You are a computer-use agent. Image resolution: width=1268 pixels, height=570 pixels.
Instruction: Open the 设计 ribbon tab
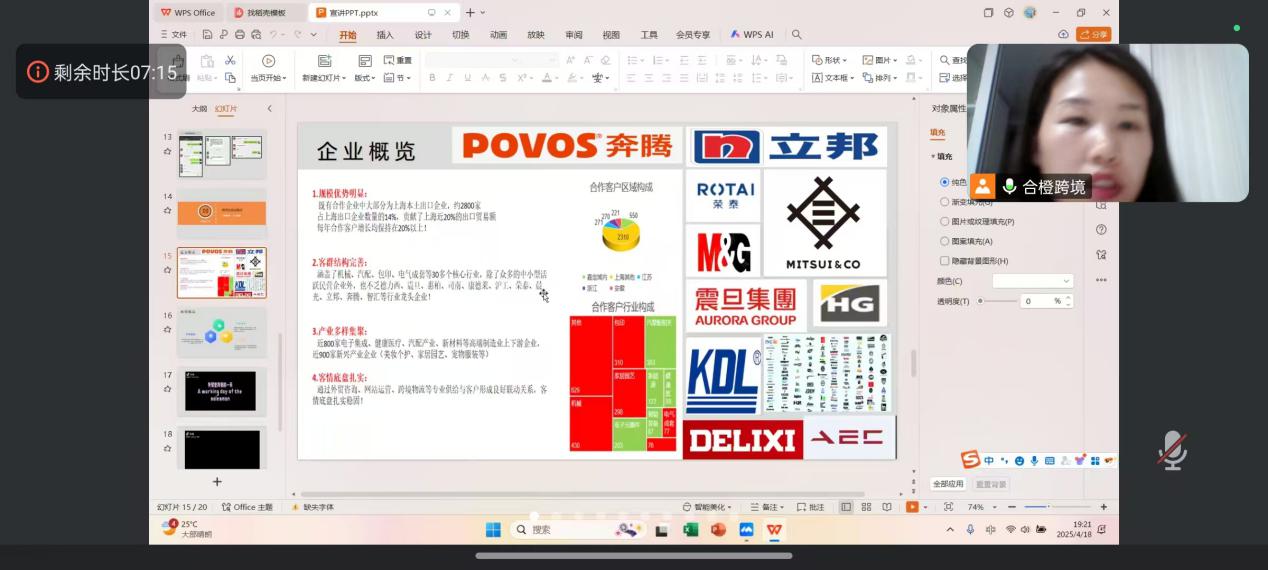pos(423,35)
